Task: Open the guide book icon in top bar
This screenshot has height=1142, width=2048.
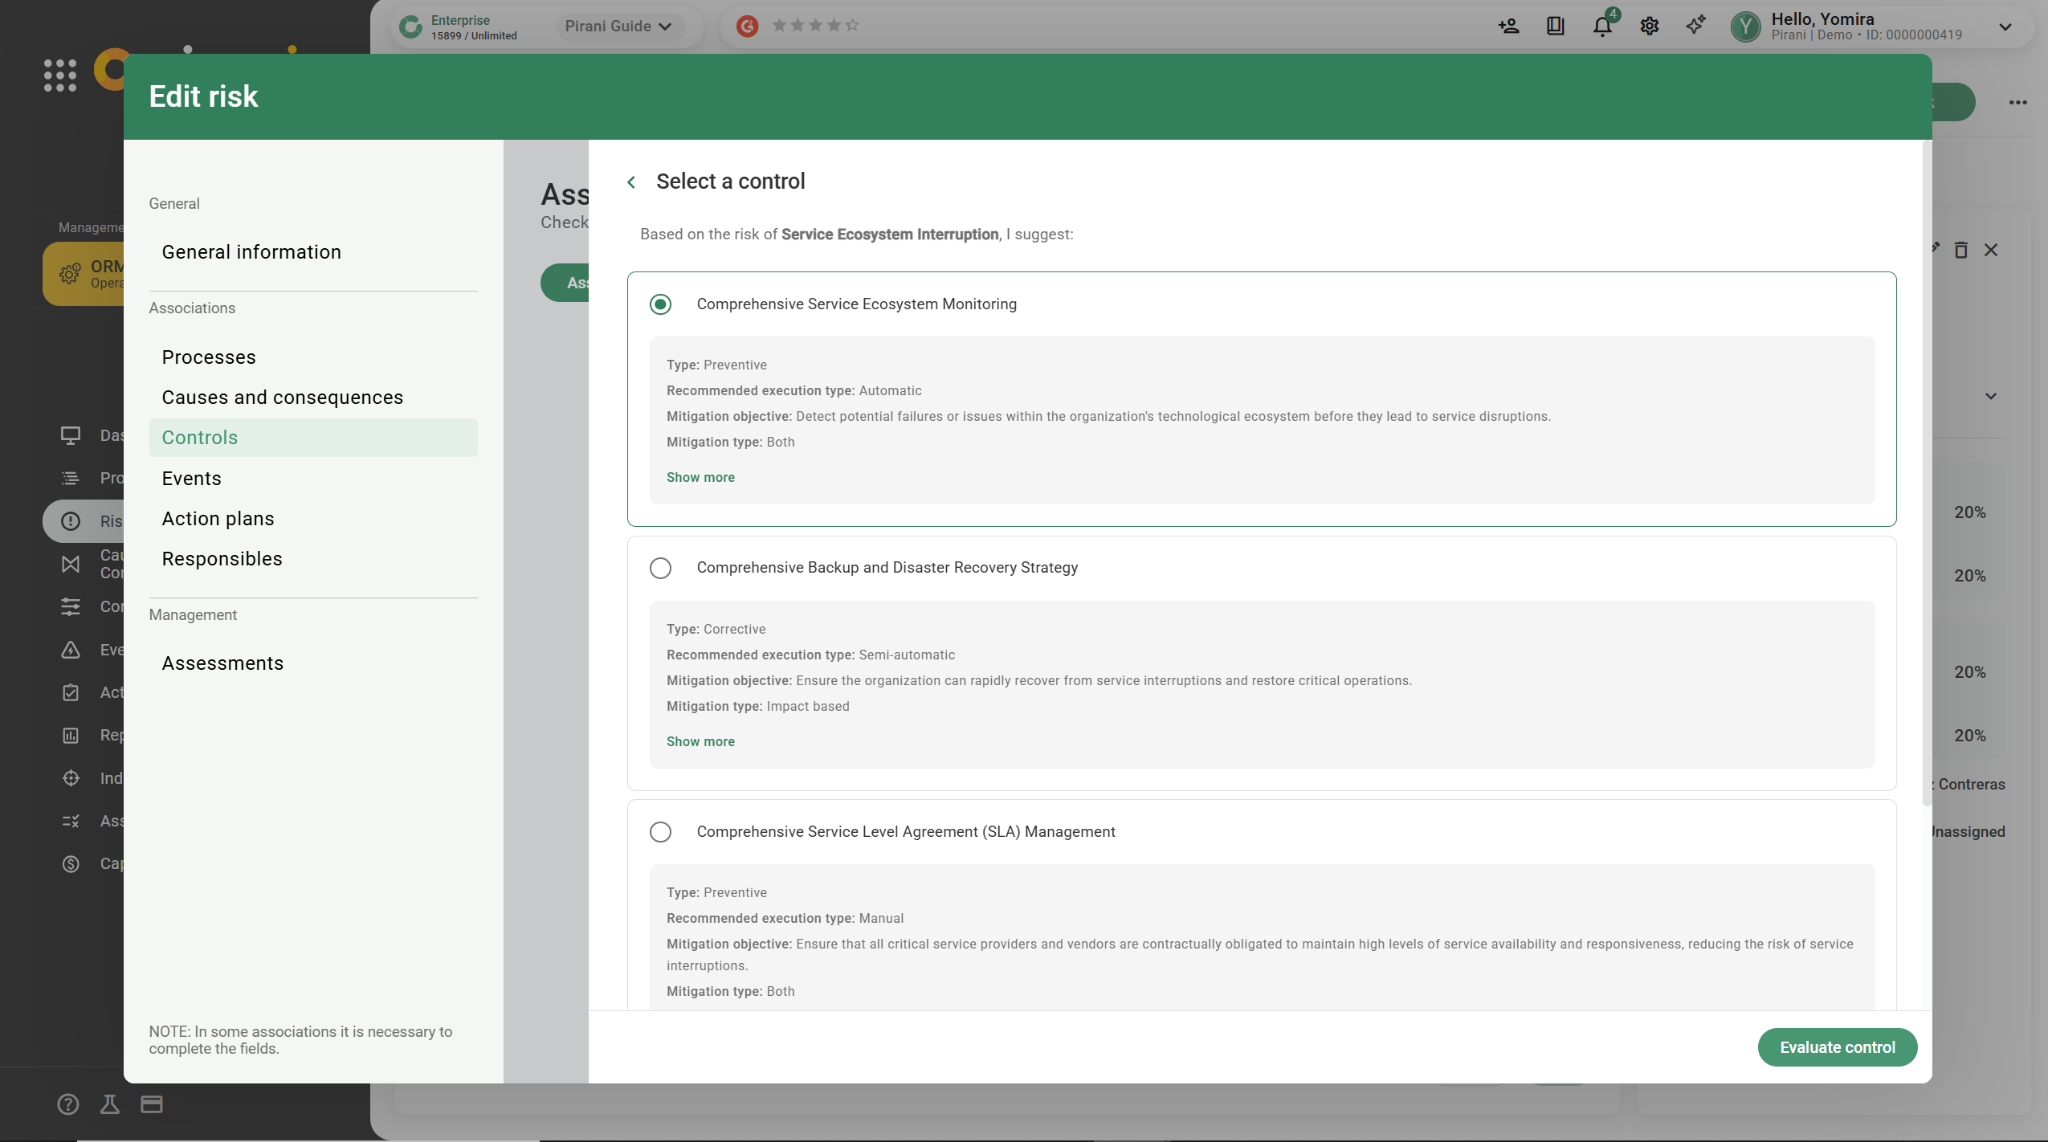Action: click(1555, 26)
